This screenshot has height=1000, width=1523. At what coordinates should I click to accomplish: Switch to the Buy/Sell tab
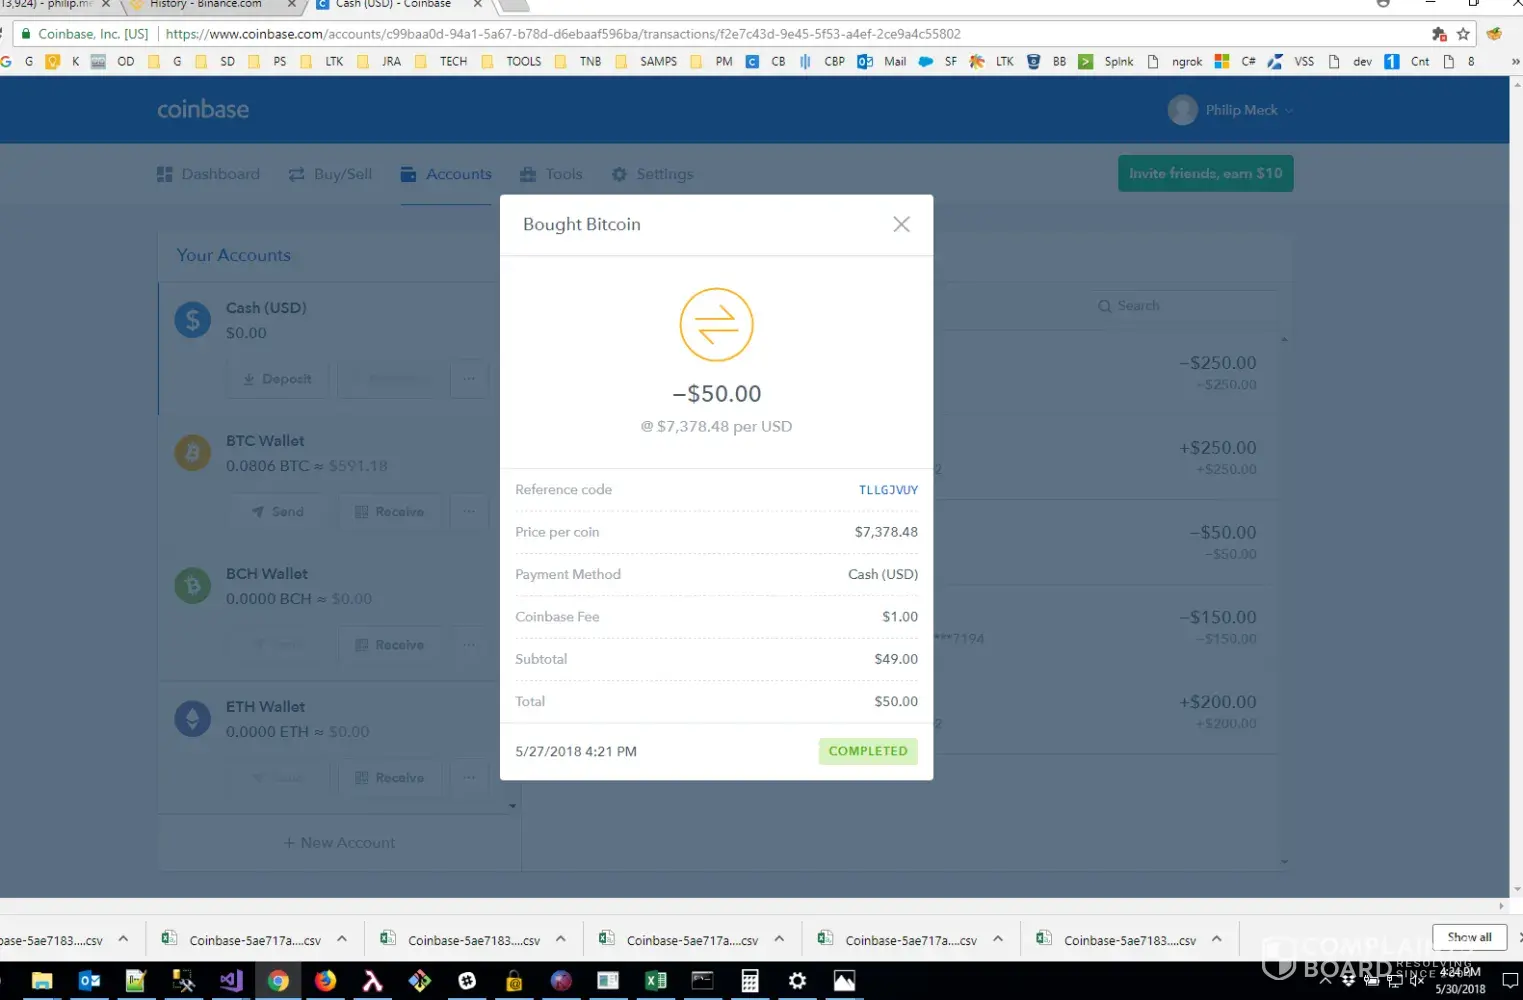click(x=330, y=174)
